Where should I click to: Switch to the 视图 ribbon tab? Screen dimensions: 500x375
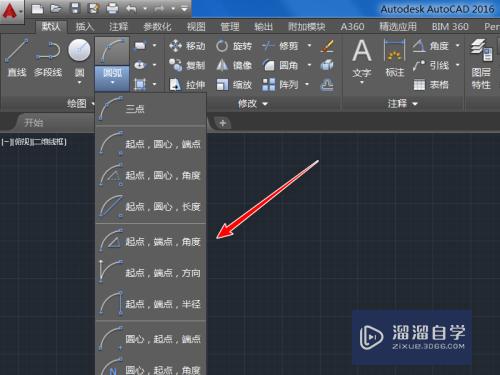click(196, 27)
